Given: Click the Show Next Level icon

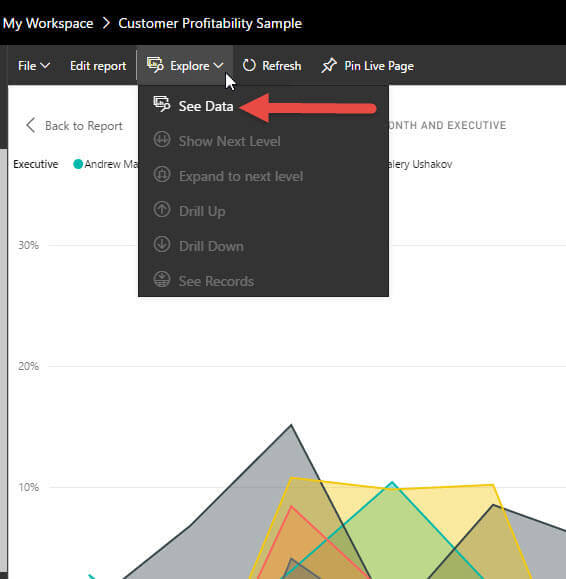Looking at the screenshot, I should pyautogui.click(x=162, y=140).
